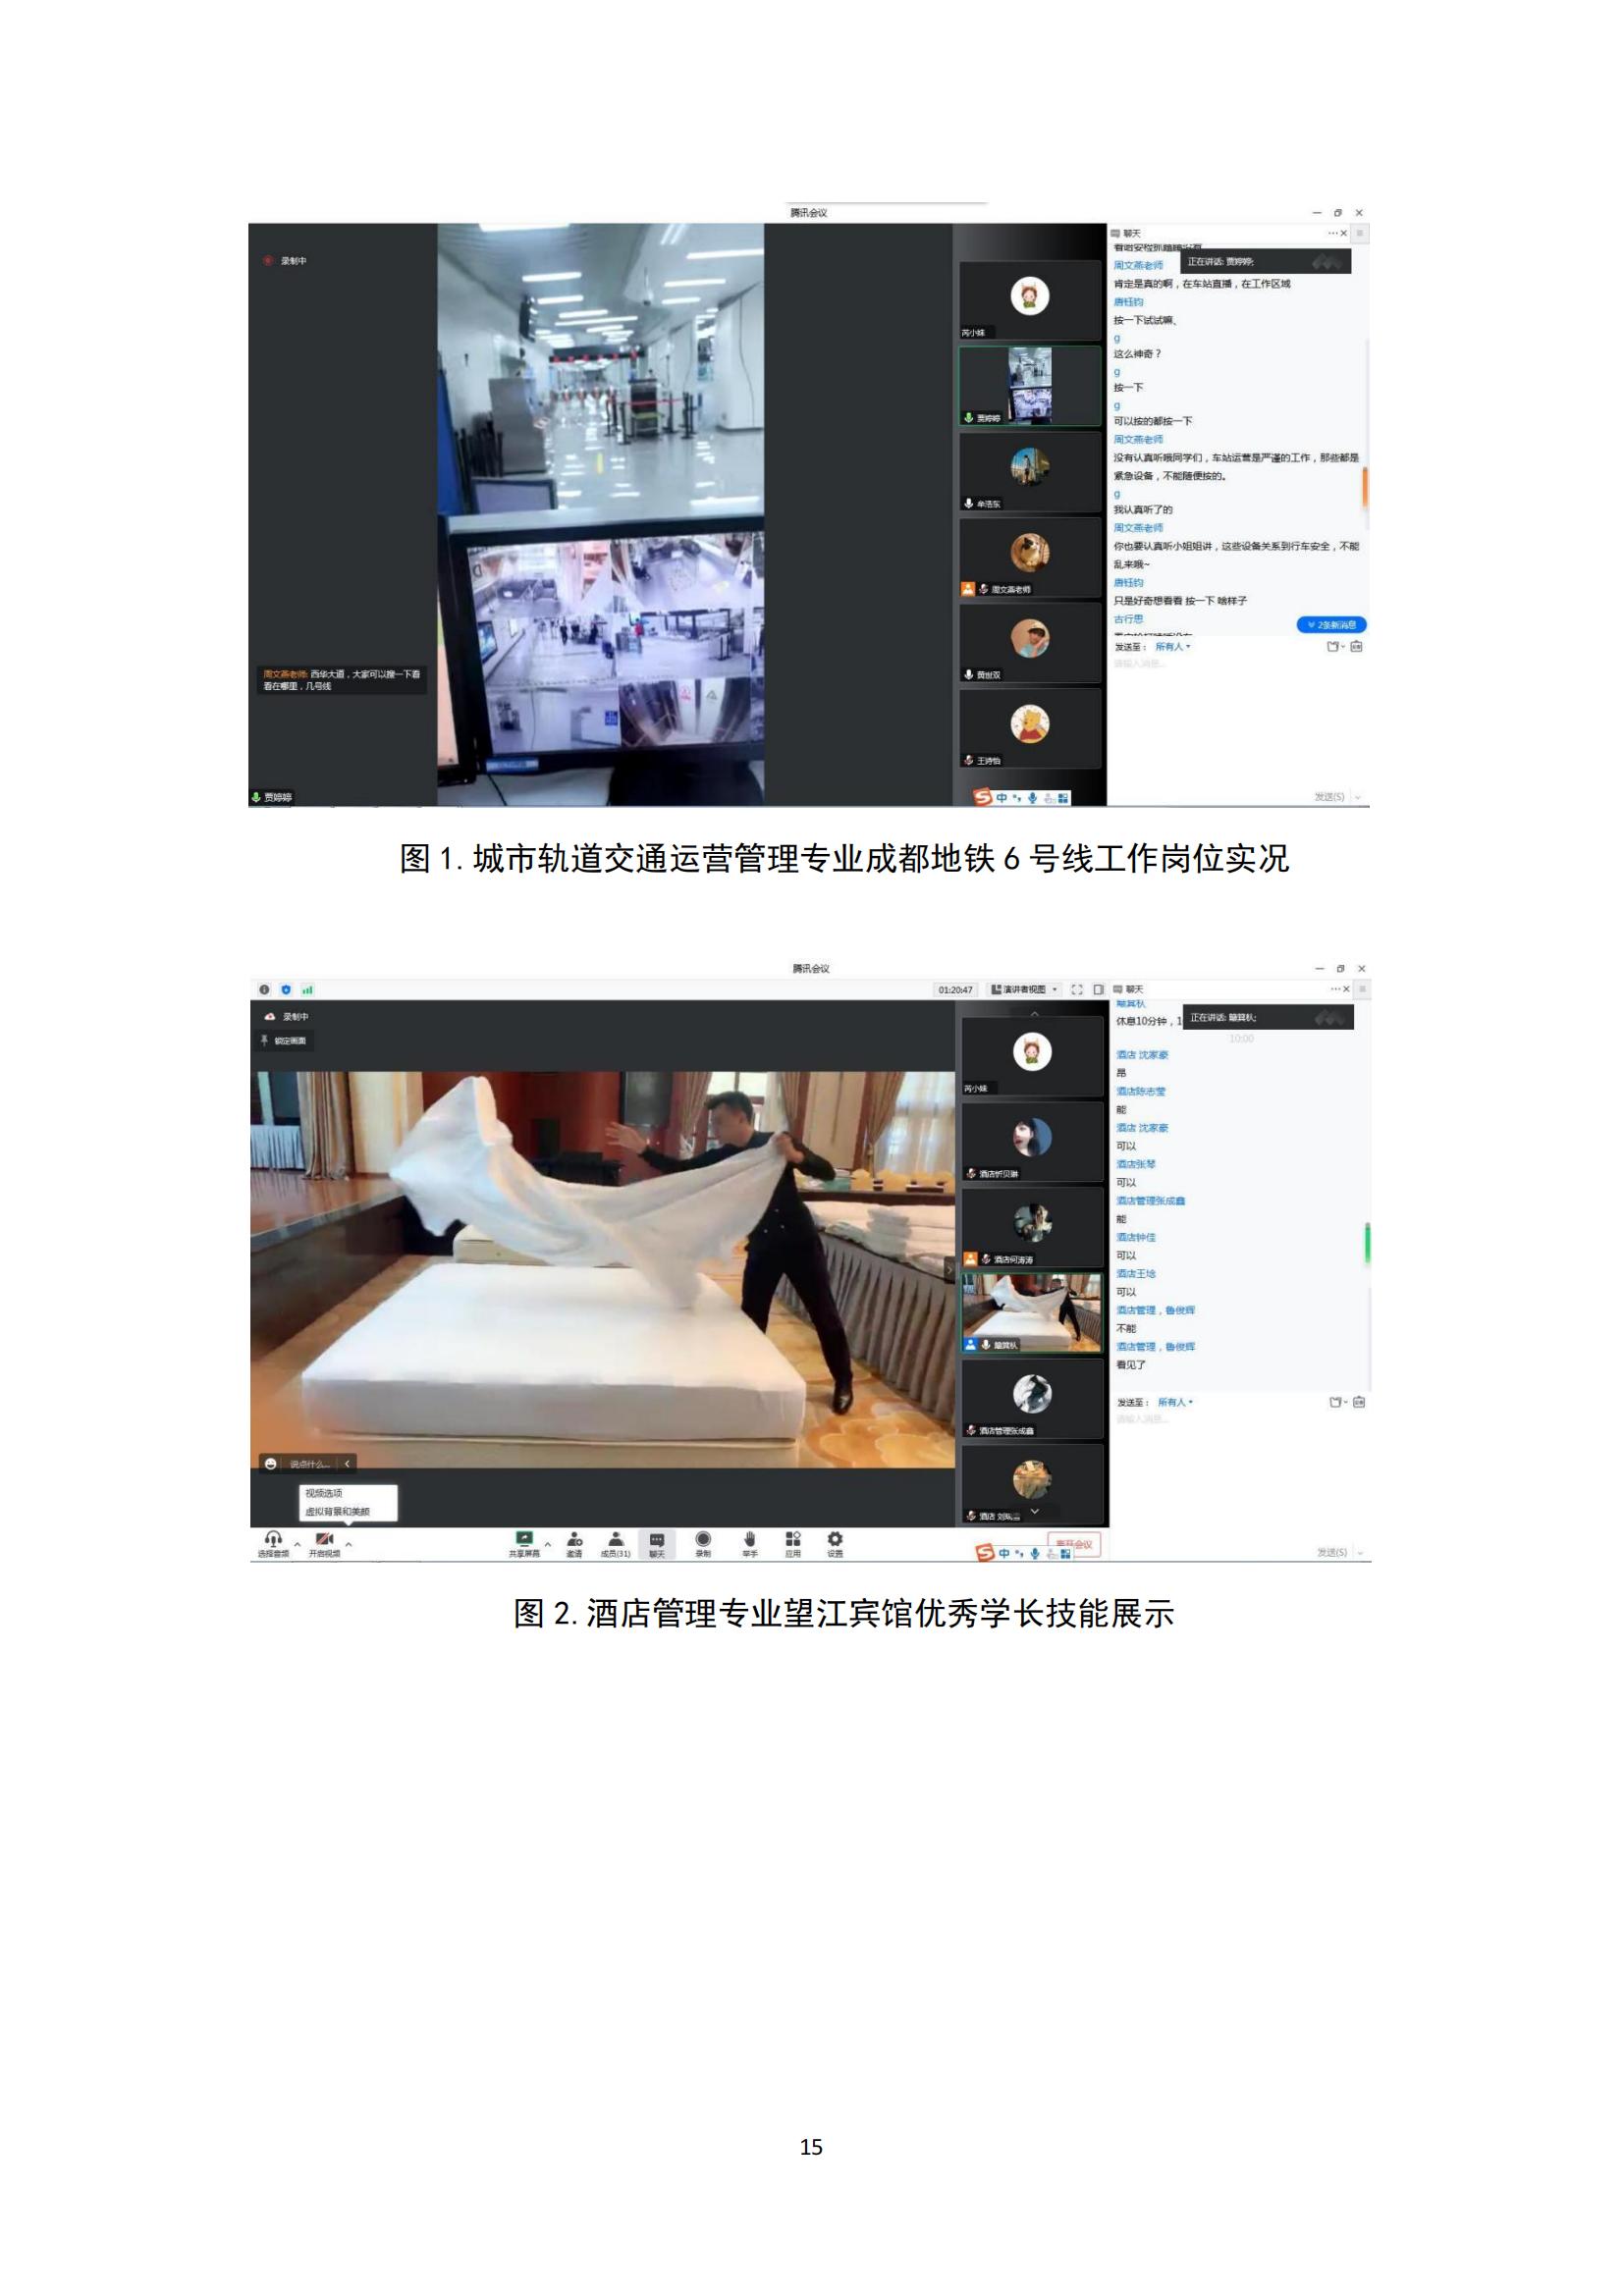Click the red 录制中 indicator in Figure 1 meeting

[x=285, y=260]
